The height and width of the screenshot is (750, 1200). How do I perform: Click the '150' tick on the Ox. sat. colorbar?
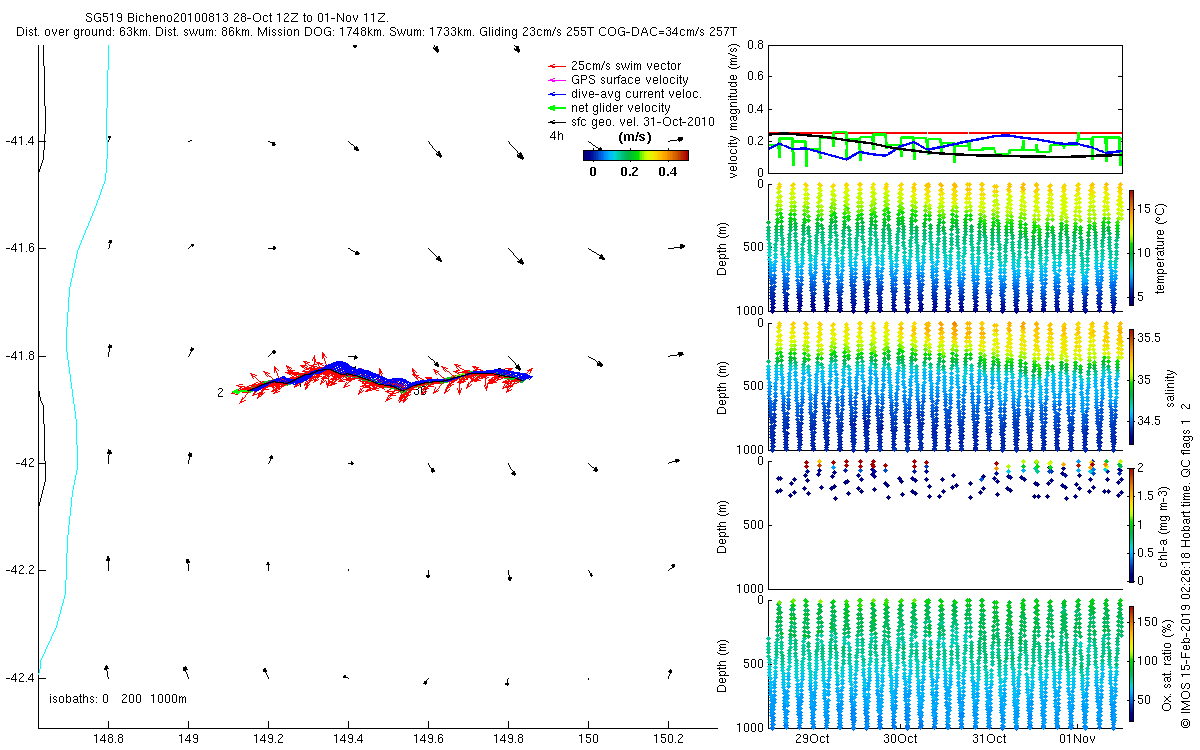point(1147,622)
